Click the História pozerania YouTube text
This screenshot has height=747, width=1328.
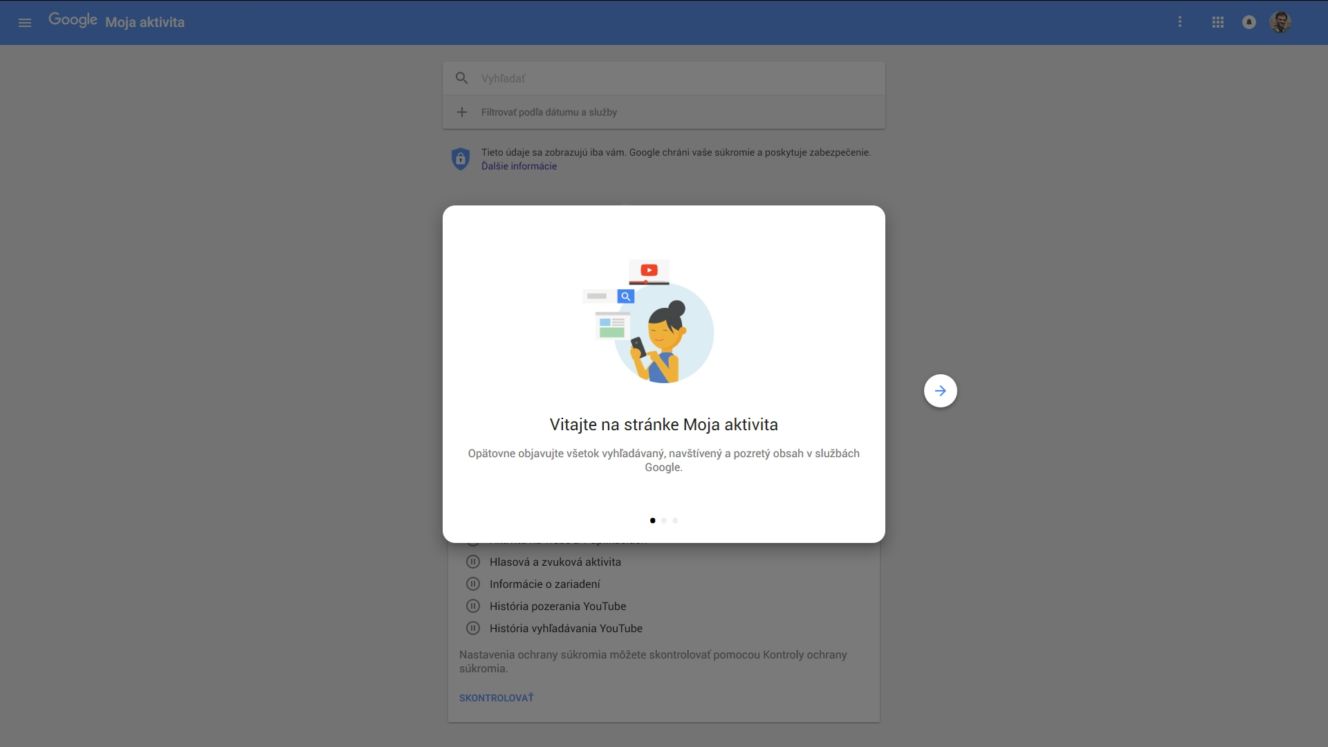(x=558, y=606)
